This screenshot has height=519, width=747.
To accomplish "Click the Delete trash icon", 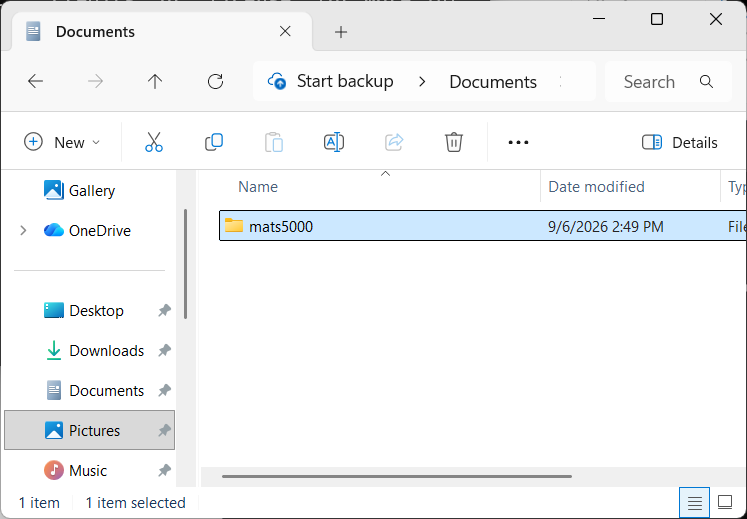I will (x=454, y=142).
